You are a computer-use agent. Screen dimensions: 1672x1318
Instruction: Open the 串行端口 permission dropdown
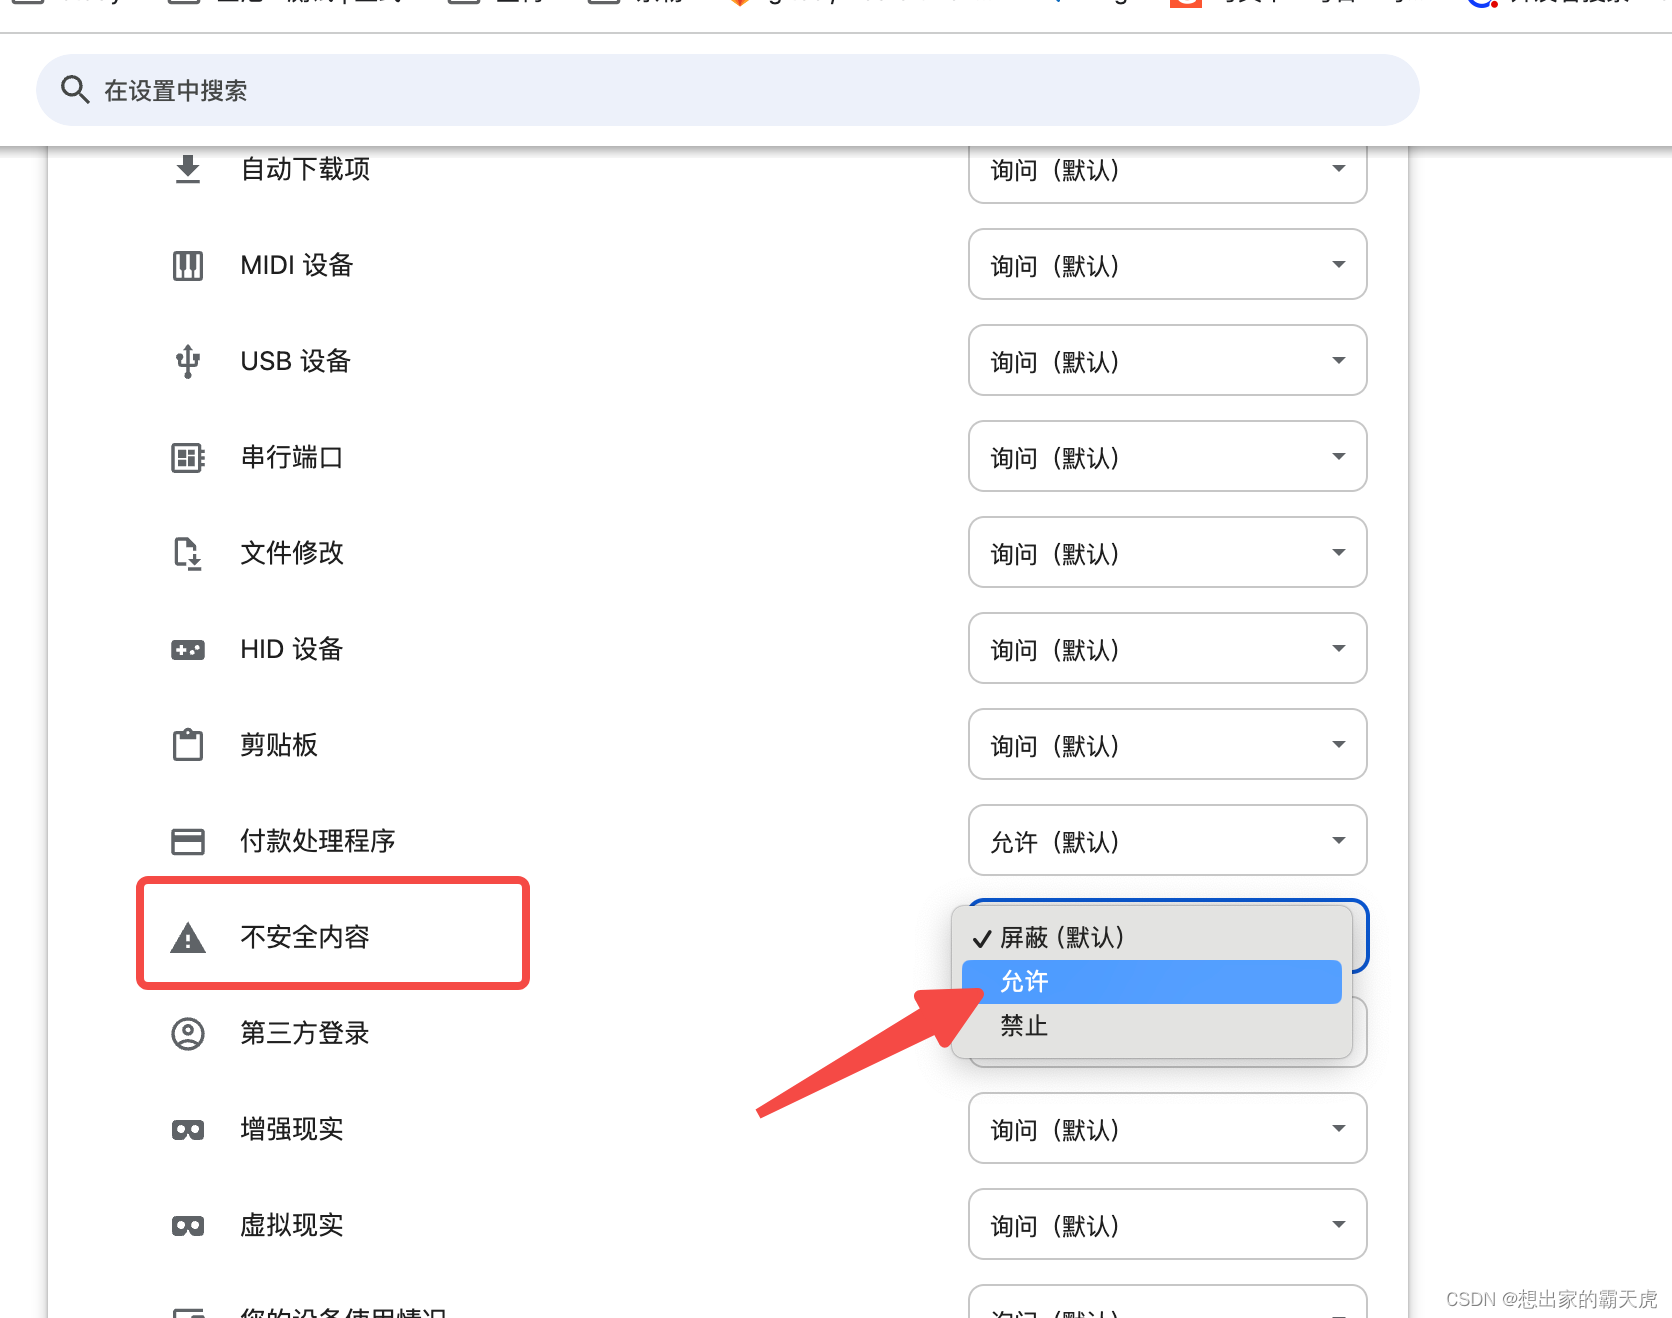coord(1167,456)
